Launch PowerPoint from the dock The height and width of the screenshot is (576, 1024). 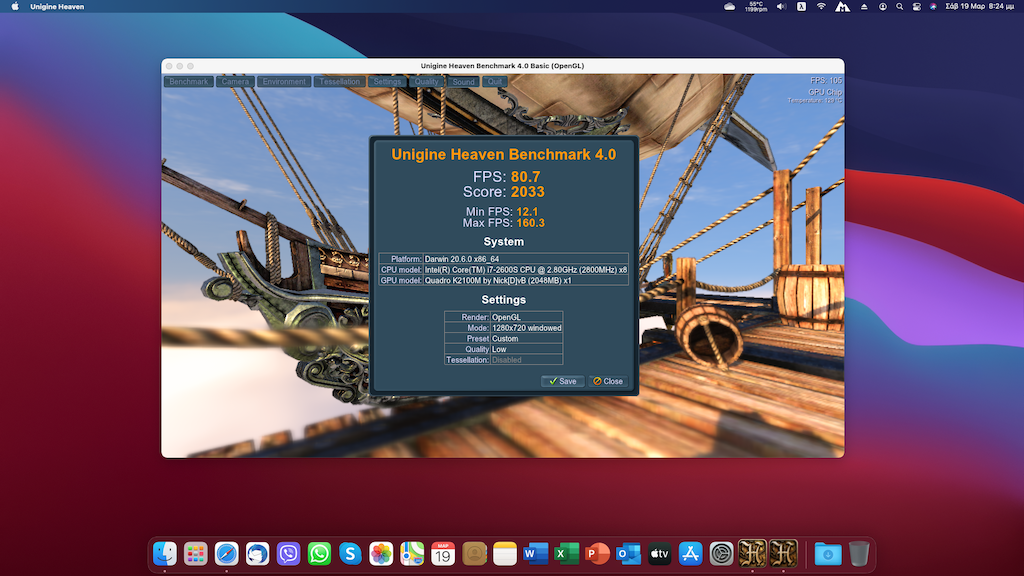click(598, 554)
